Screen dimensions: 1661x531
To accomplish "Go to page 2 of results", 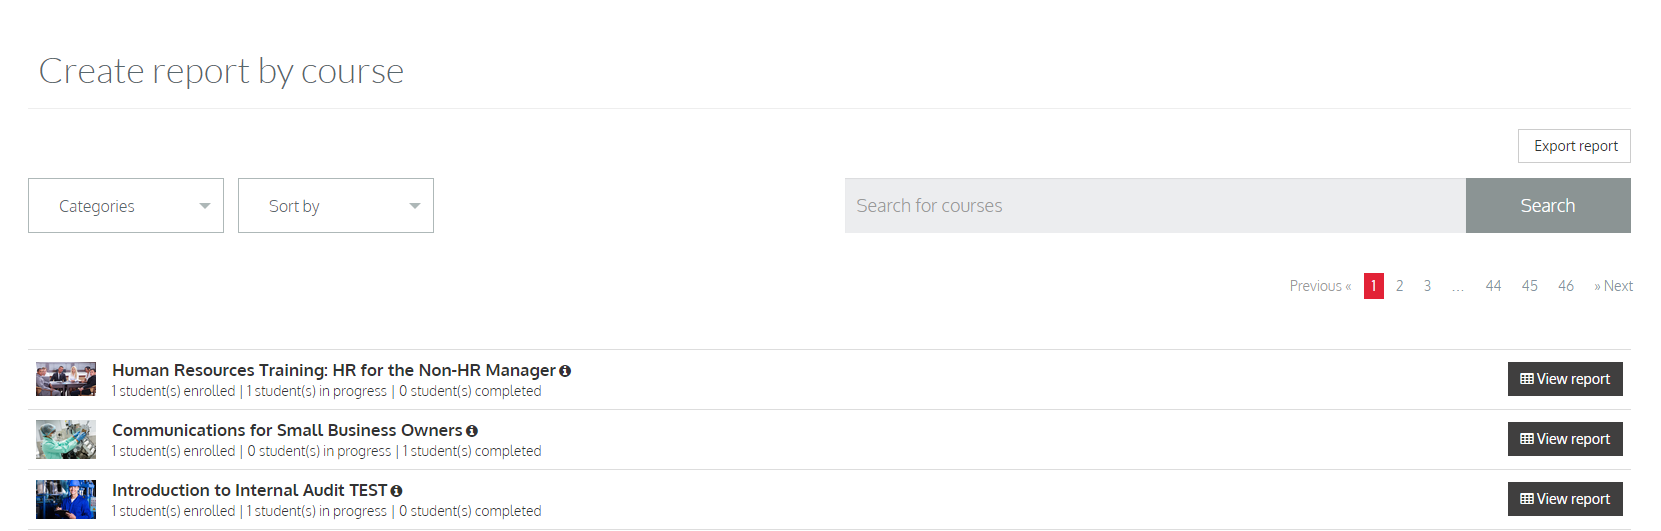I will coord(1400,286).
